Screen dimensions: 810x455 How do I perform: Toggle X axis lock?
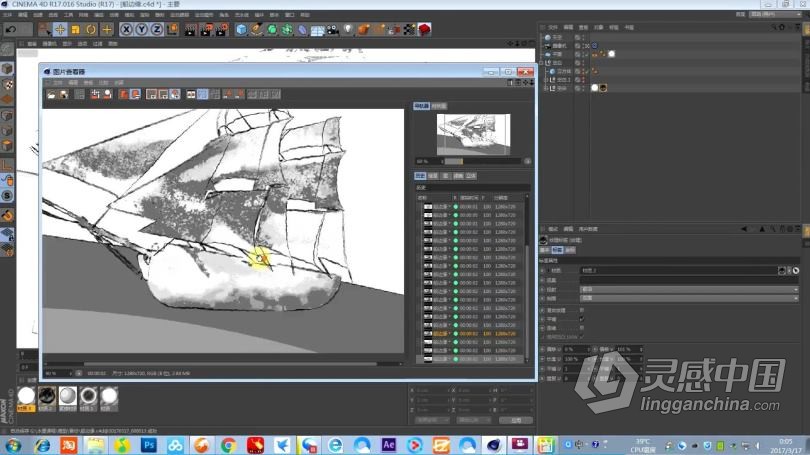(x=126, y=29)
